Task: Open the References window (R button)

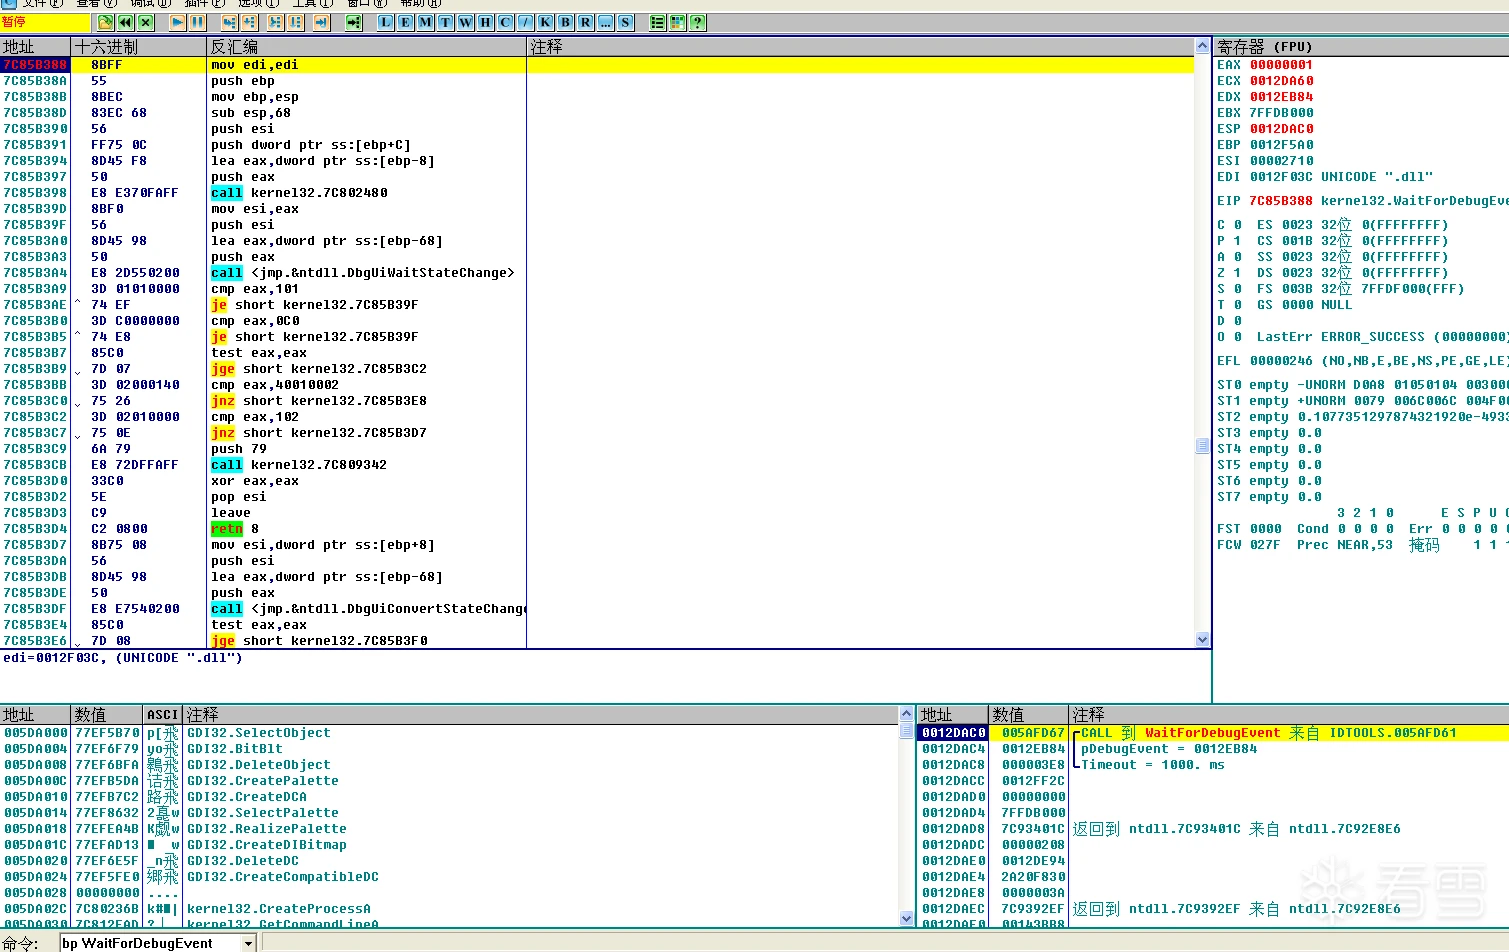Action: tap(586, 22)
